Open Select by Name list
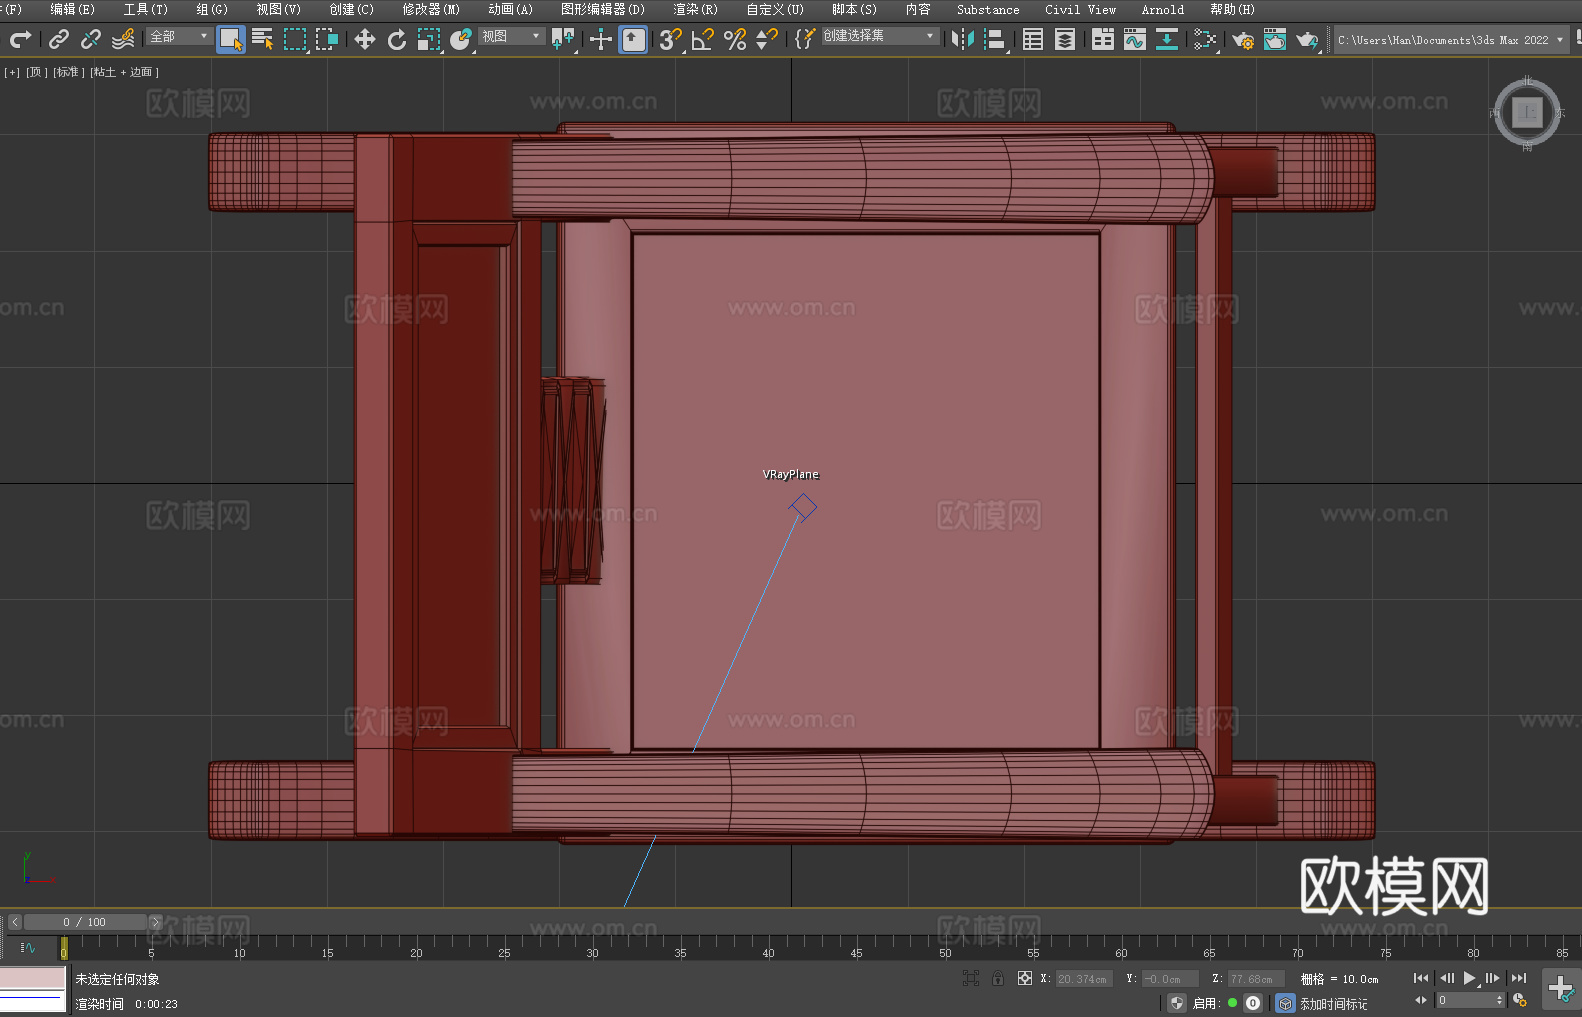 tap(263, 39)
